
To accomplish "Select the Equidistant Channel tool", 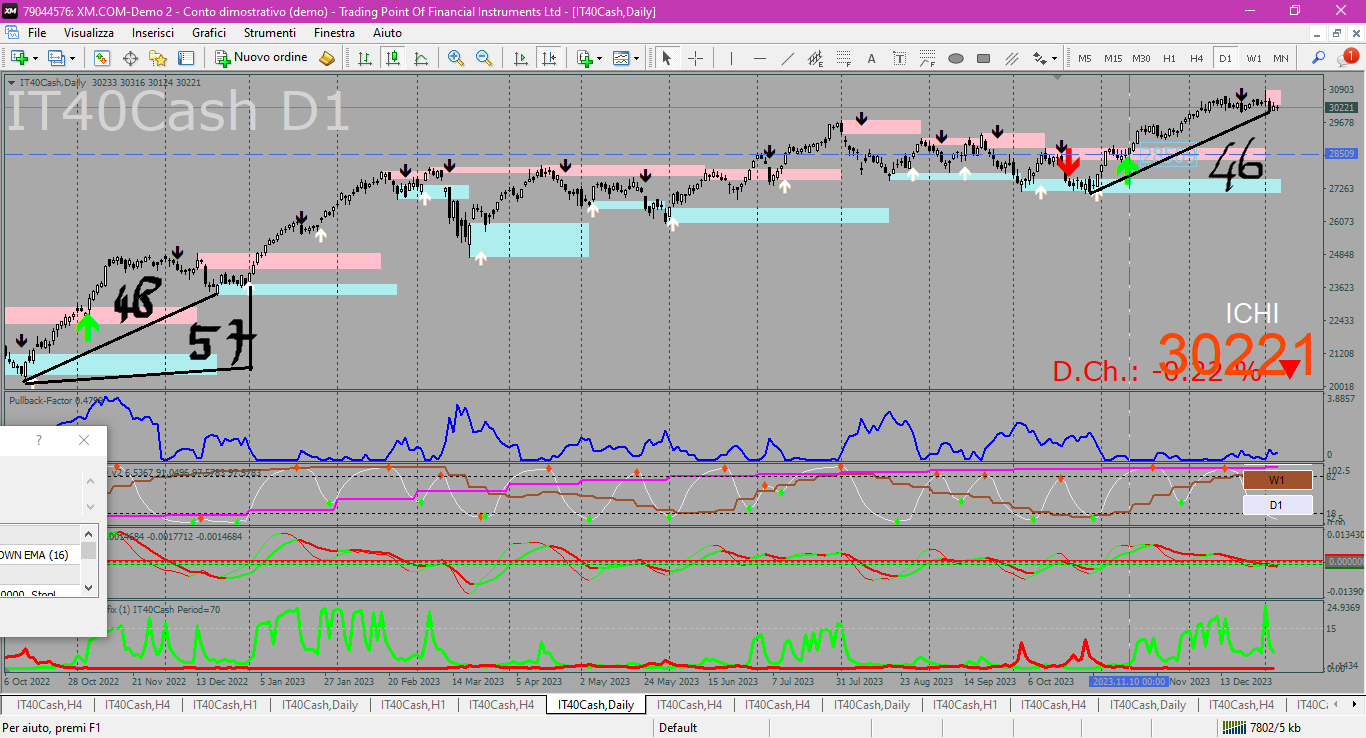I will coord(815,58).
